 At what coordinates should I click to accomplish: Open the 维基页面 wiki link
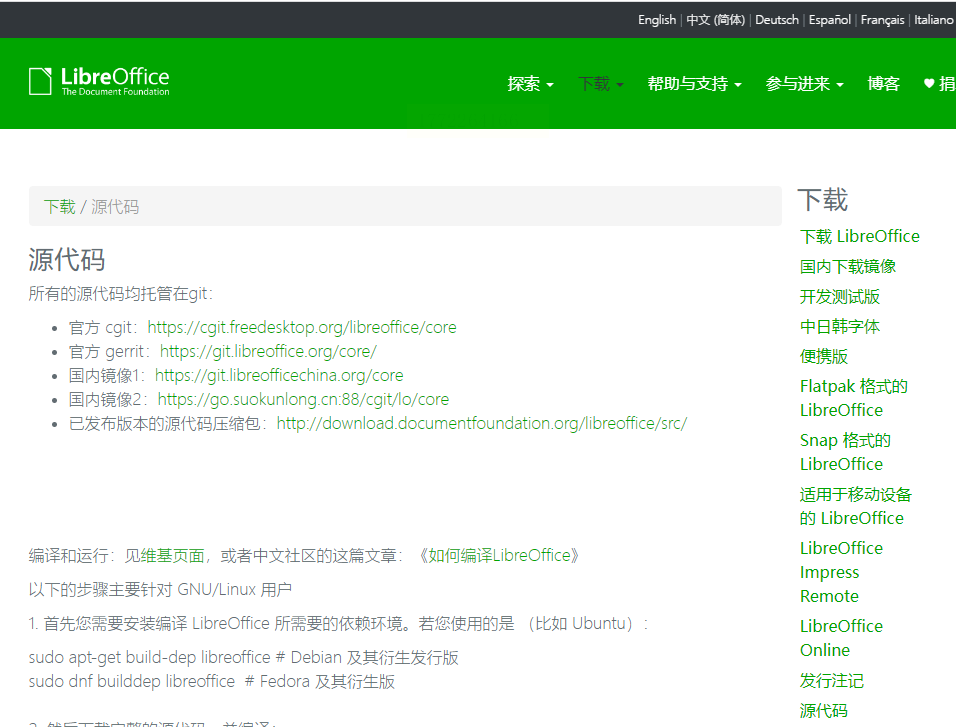pyautogui.click(x=173, y=556)
